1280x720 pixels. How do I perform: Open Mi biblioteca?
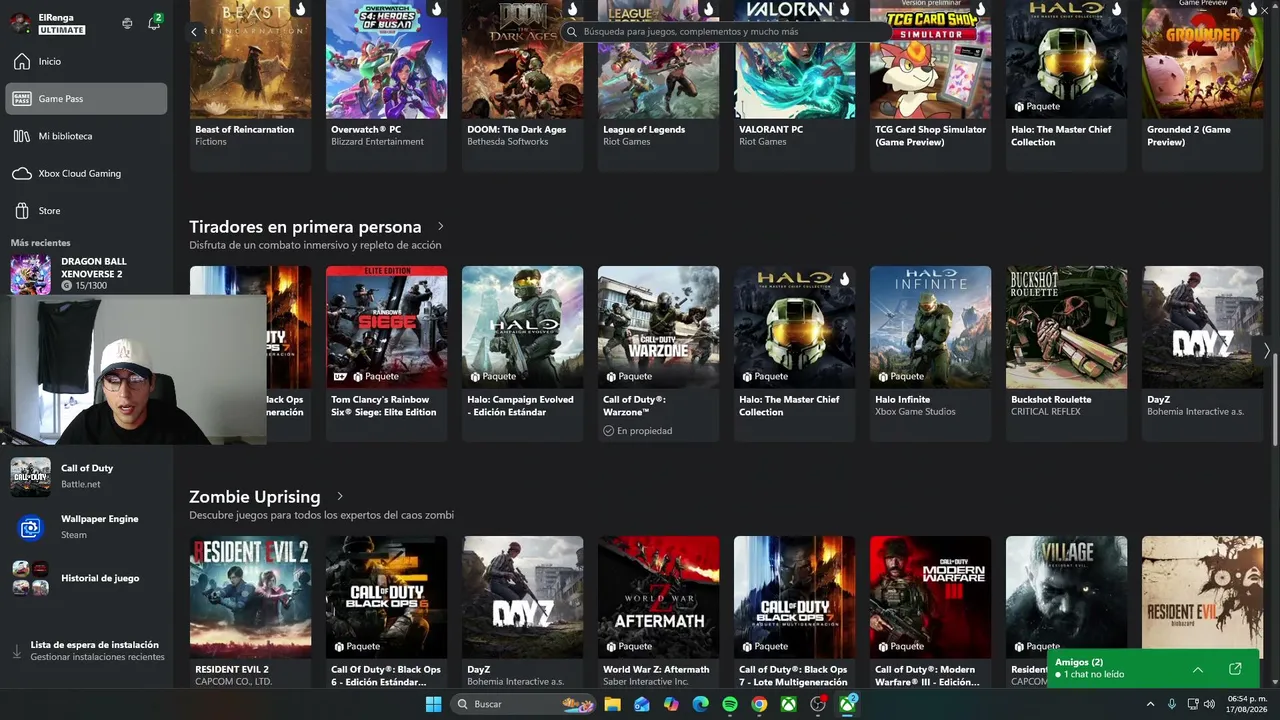click(x=86, y=136)
